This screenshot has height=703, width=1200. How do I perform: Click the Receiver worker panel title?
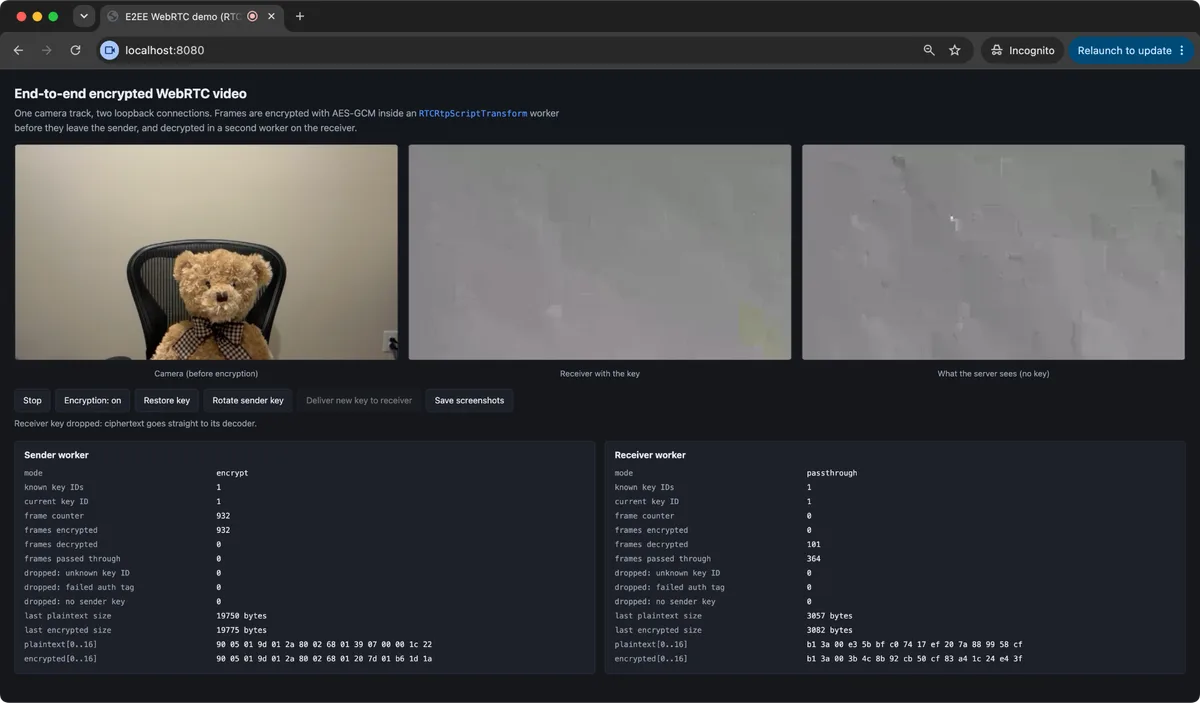pyautogui.click(x=650, y=455)
